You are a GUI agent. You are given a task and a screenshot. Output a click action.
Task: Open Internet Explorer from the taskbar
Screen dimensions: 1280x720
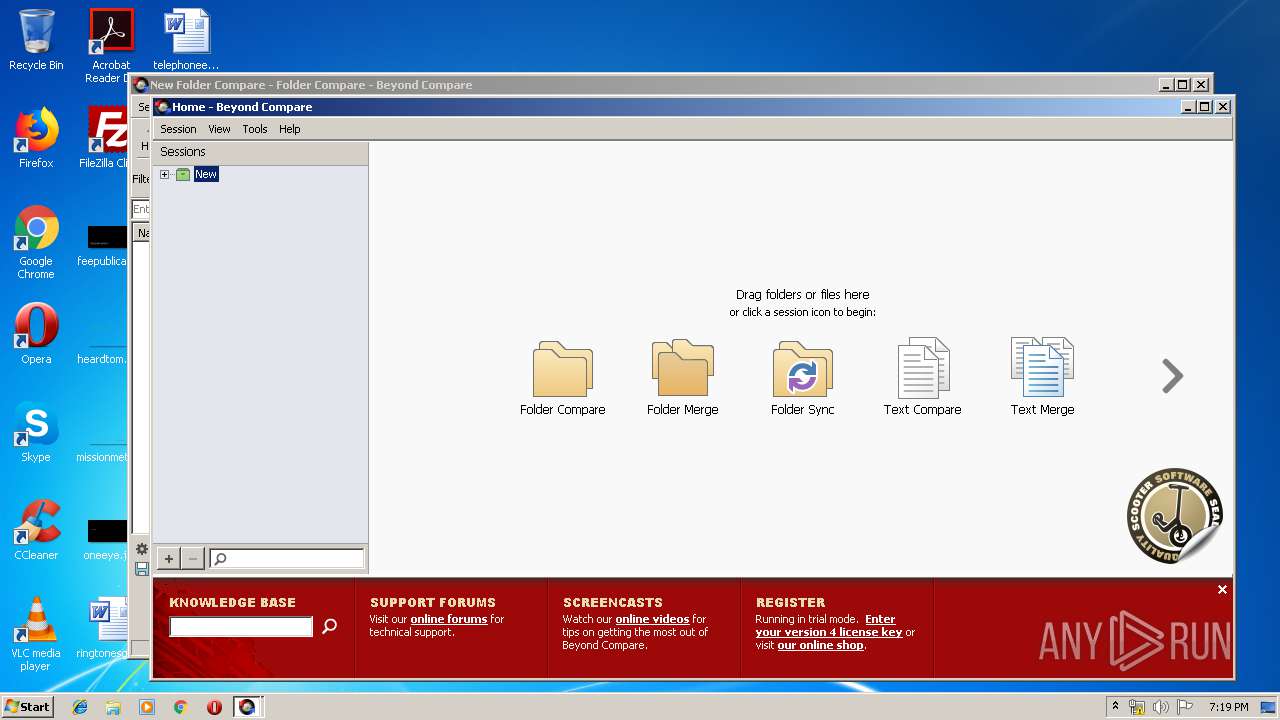80,707
